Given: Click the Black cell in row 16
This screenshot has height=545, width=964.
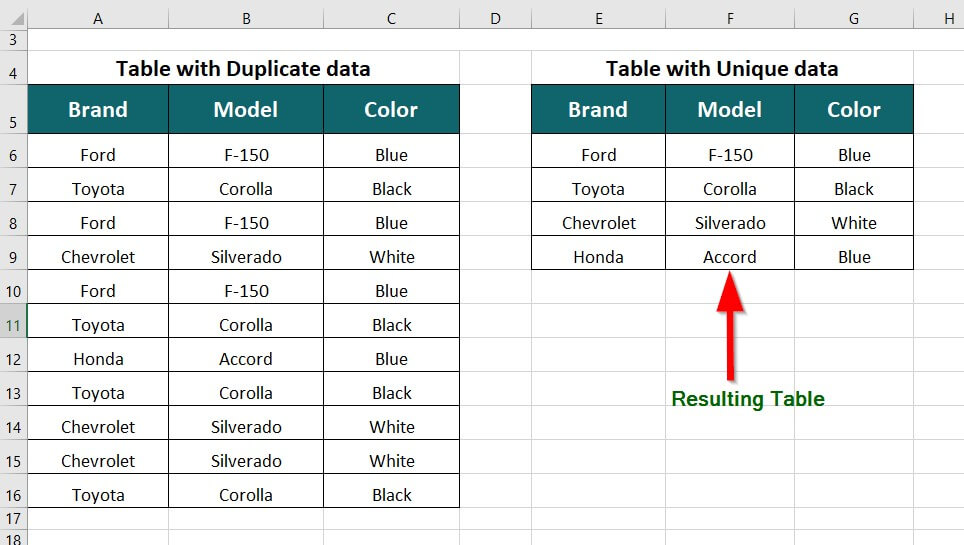Looking at the screenshot, I should pyautogui.click(x=391, y=495).
